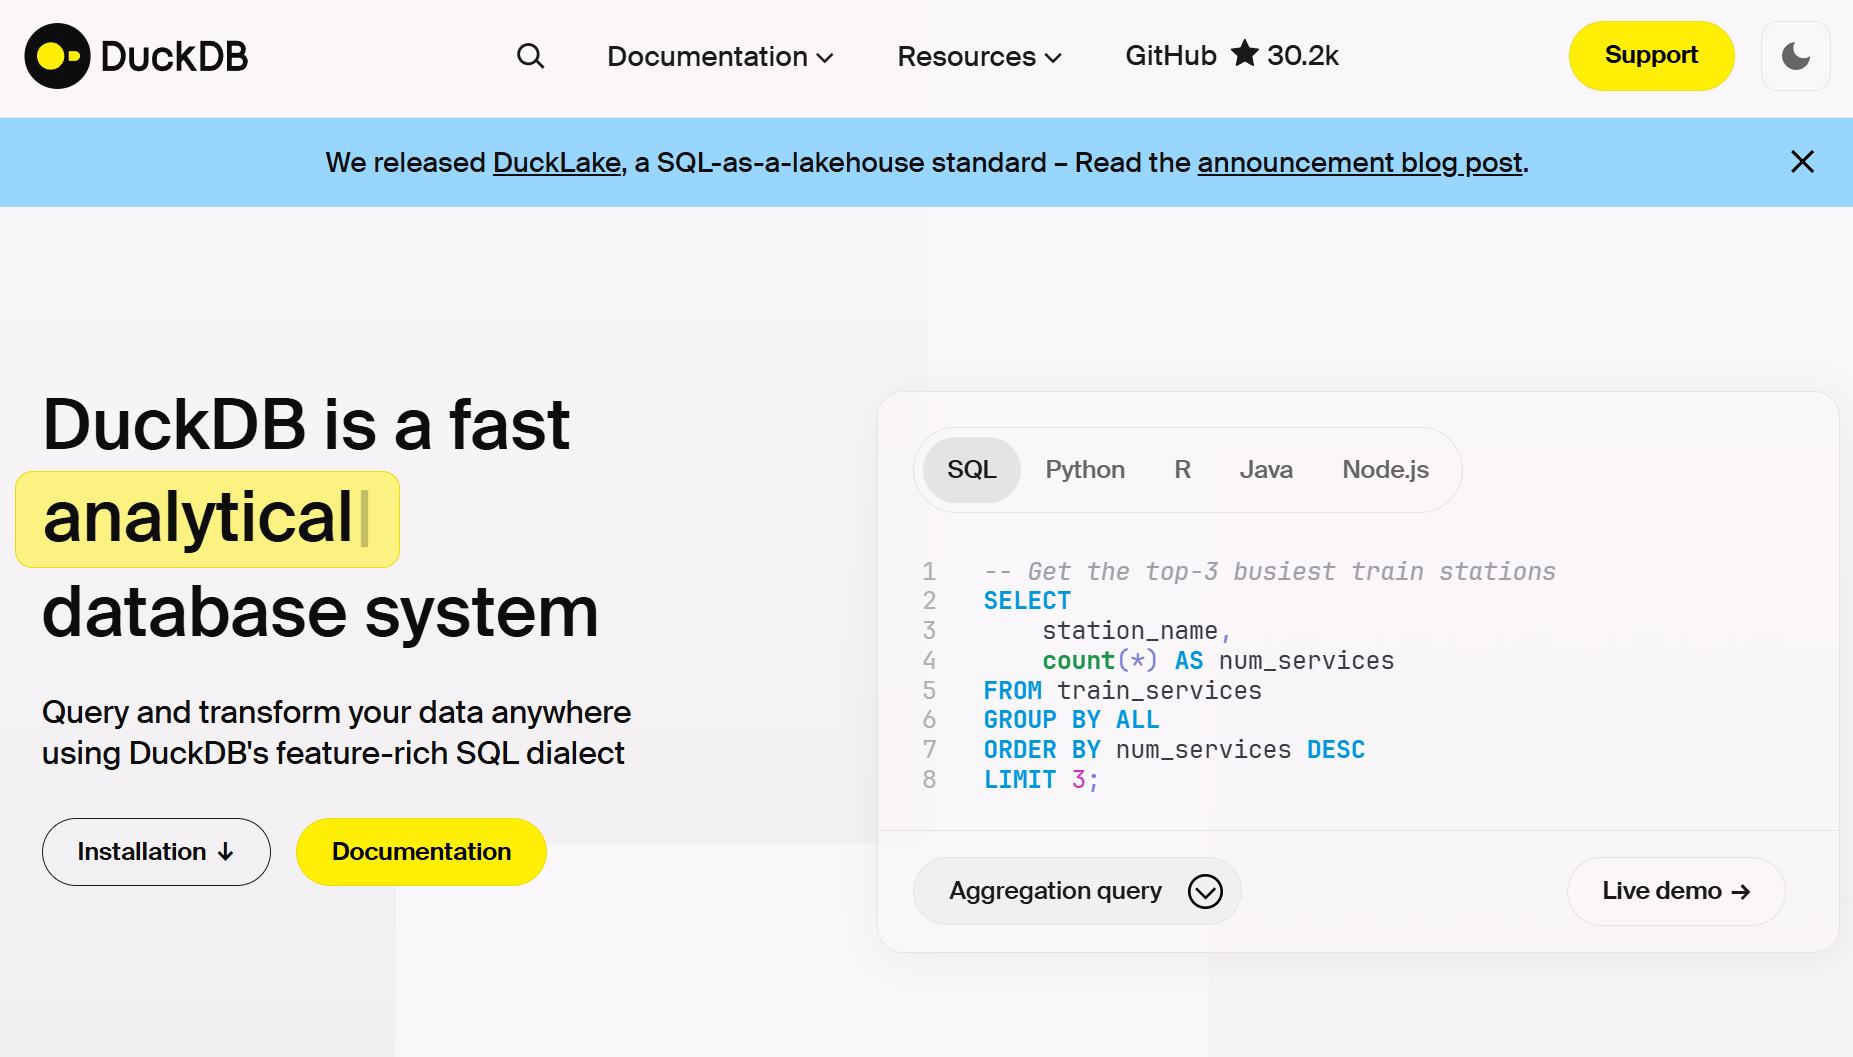Toggle dark mode with the moon icon

1796,56
